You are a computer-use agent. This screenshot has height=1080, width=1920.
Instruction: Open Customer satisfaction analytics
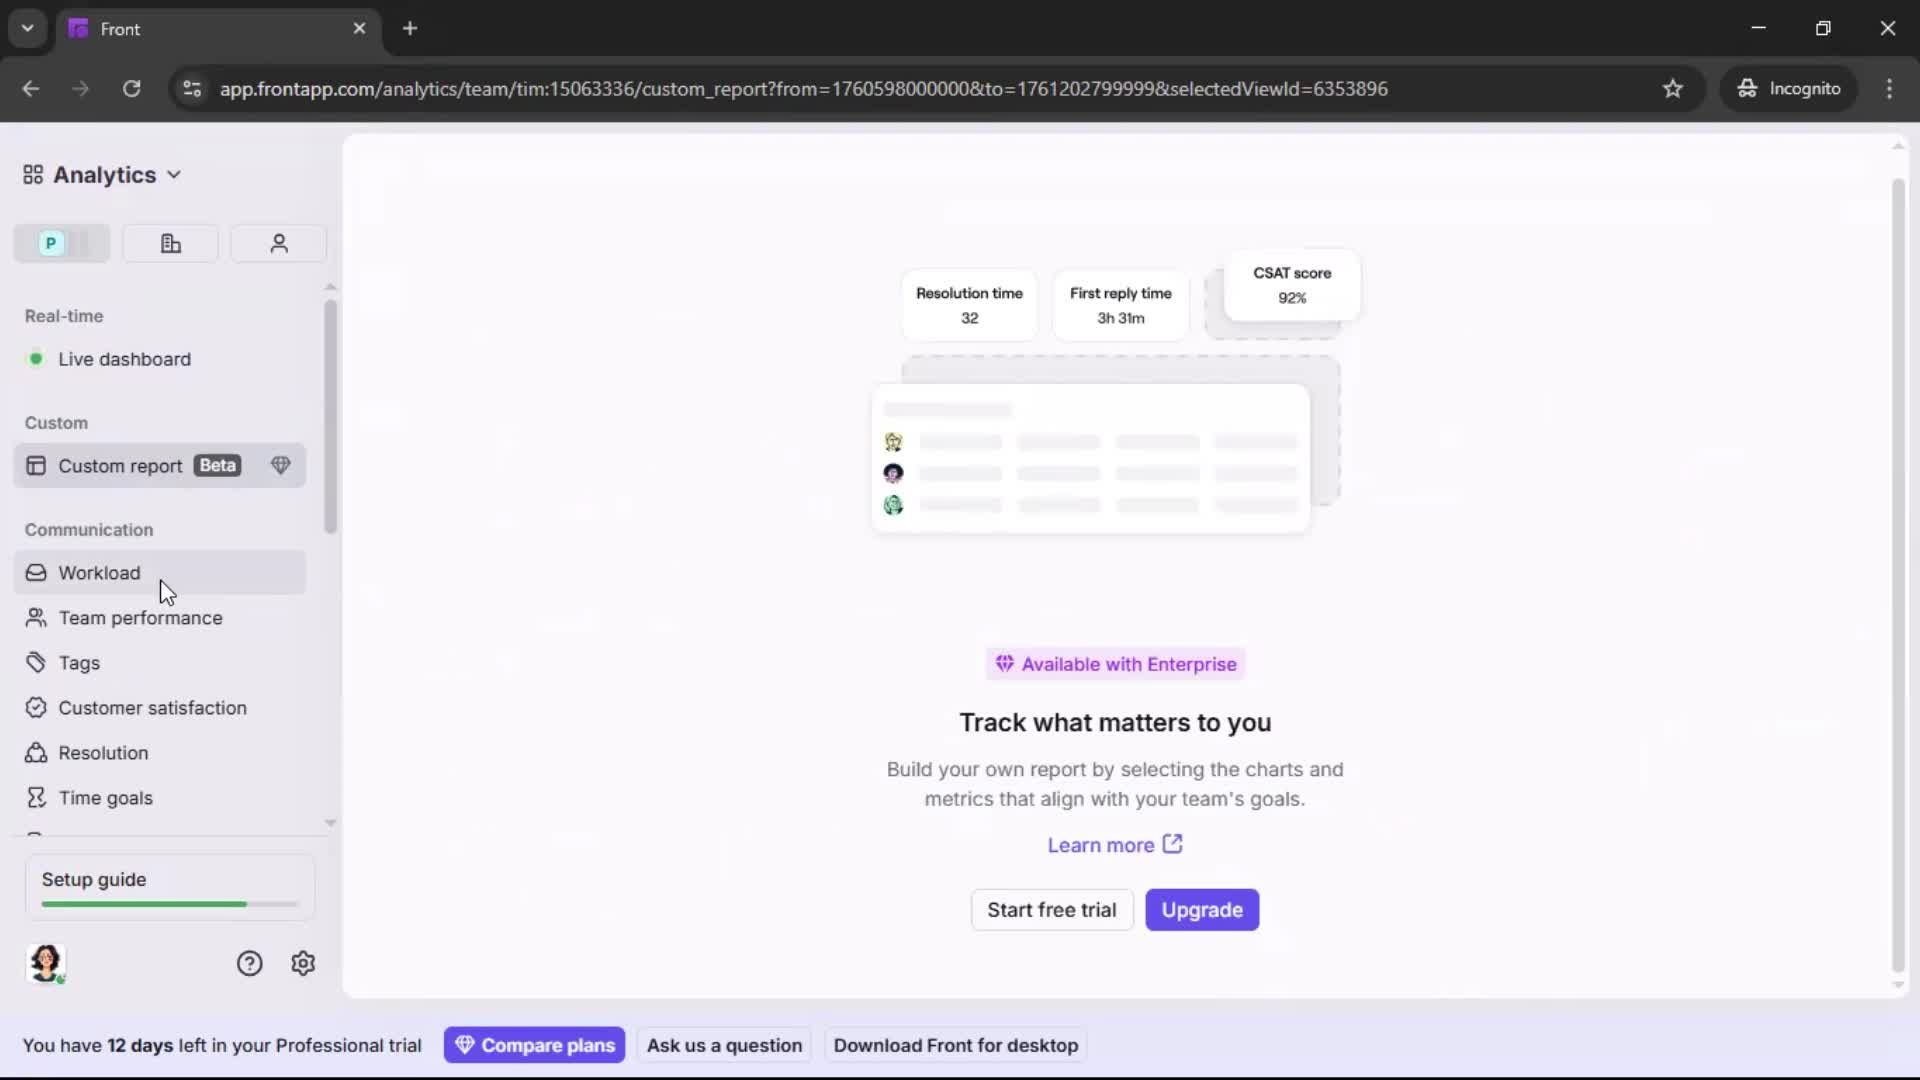(152, 707)
